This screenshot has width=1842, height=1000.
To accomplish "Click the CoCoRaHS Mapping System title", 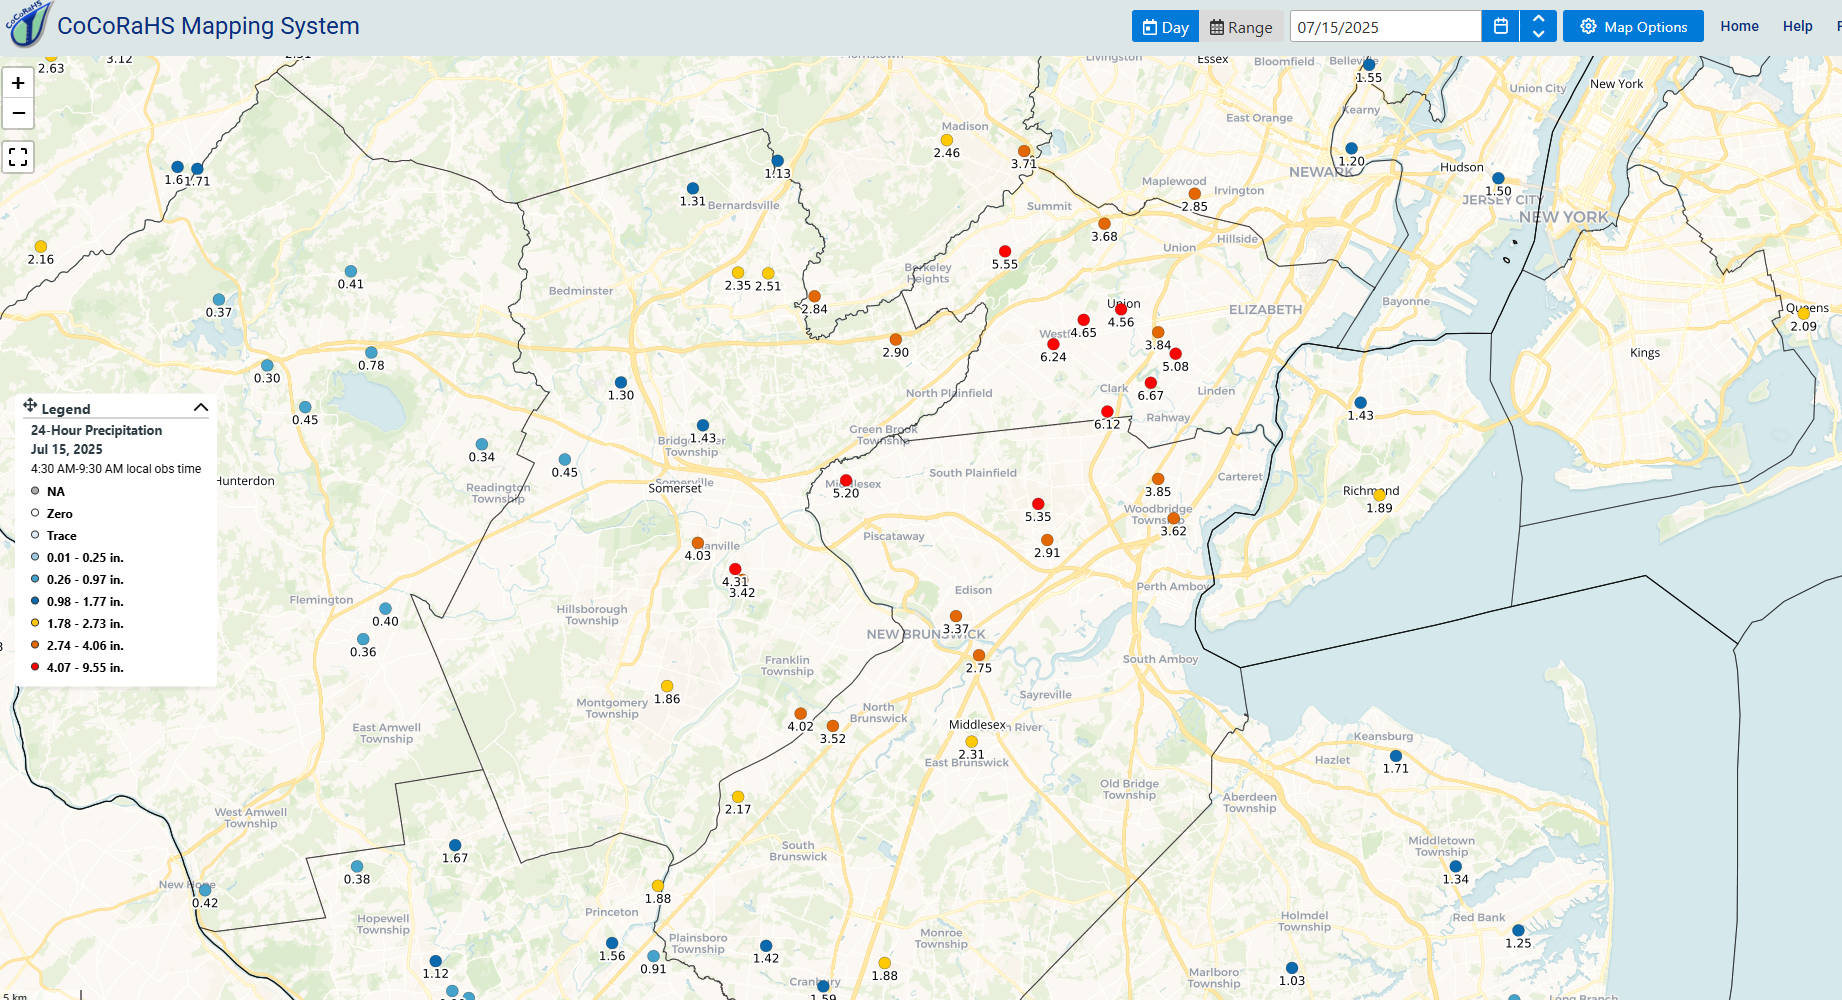I will point(208,26).
